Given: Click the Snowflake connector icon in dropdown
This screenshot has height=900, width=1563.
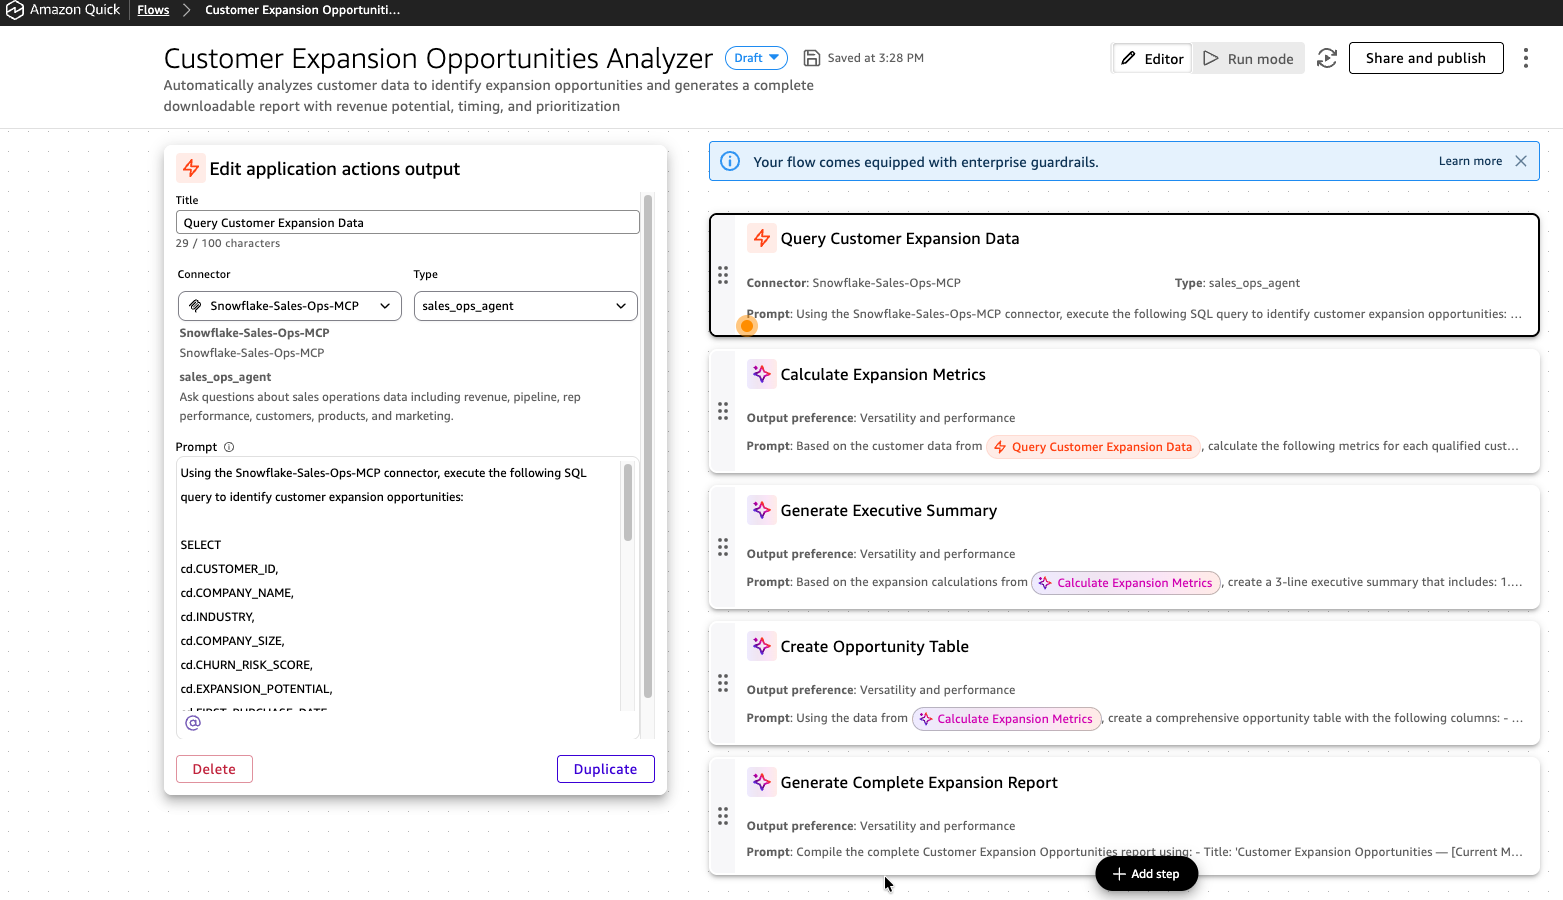Looking at the screenshot, I should pyautogui.click(x=196, y=306).
